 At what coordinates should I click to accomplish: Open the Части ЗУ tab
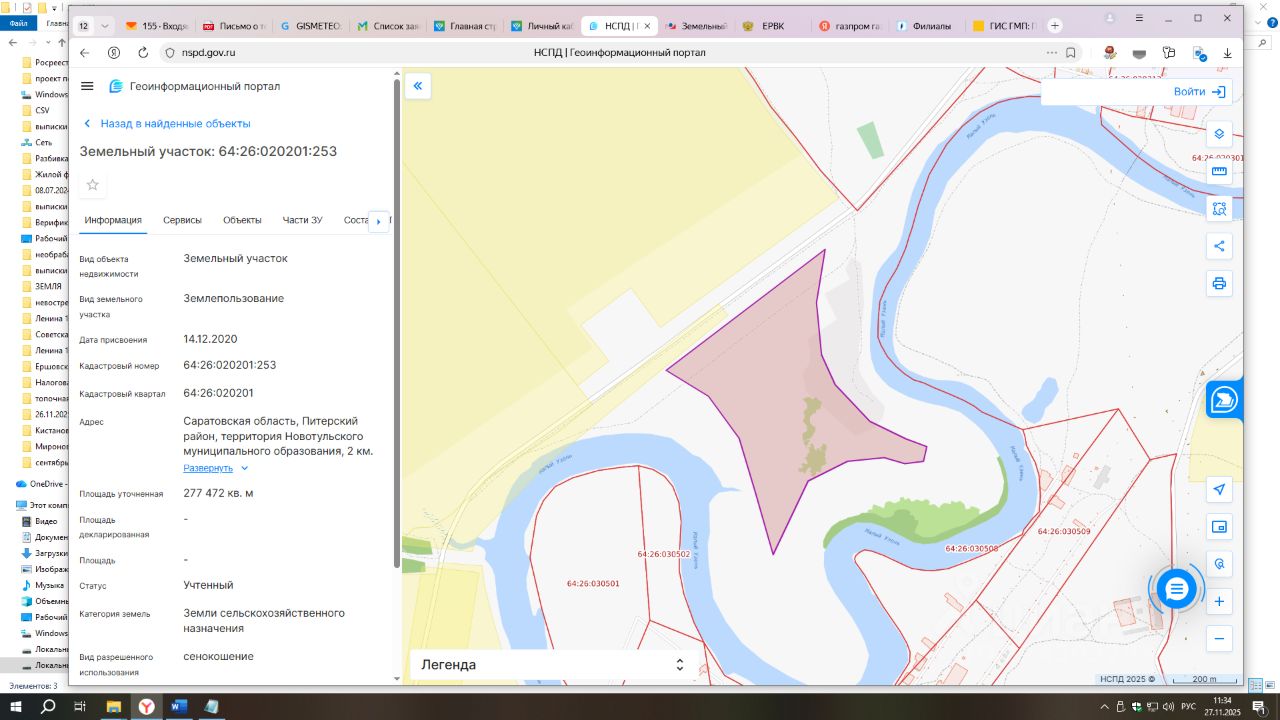pyautogui.click(x=302, y=220)
